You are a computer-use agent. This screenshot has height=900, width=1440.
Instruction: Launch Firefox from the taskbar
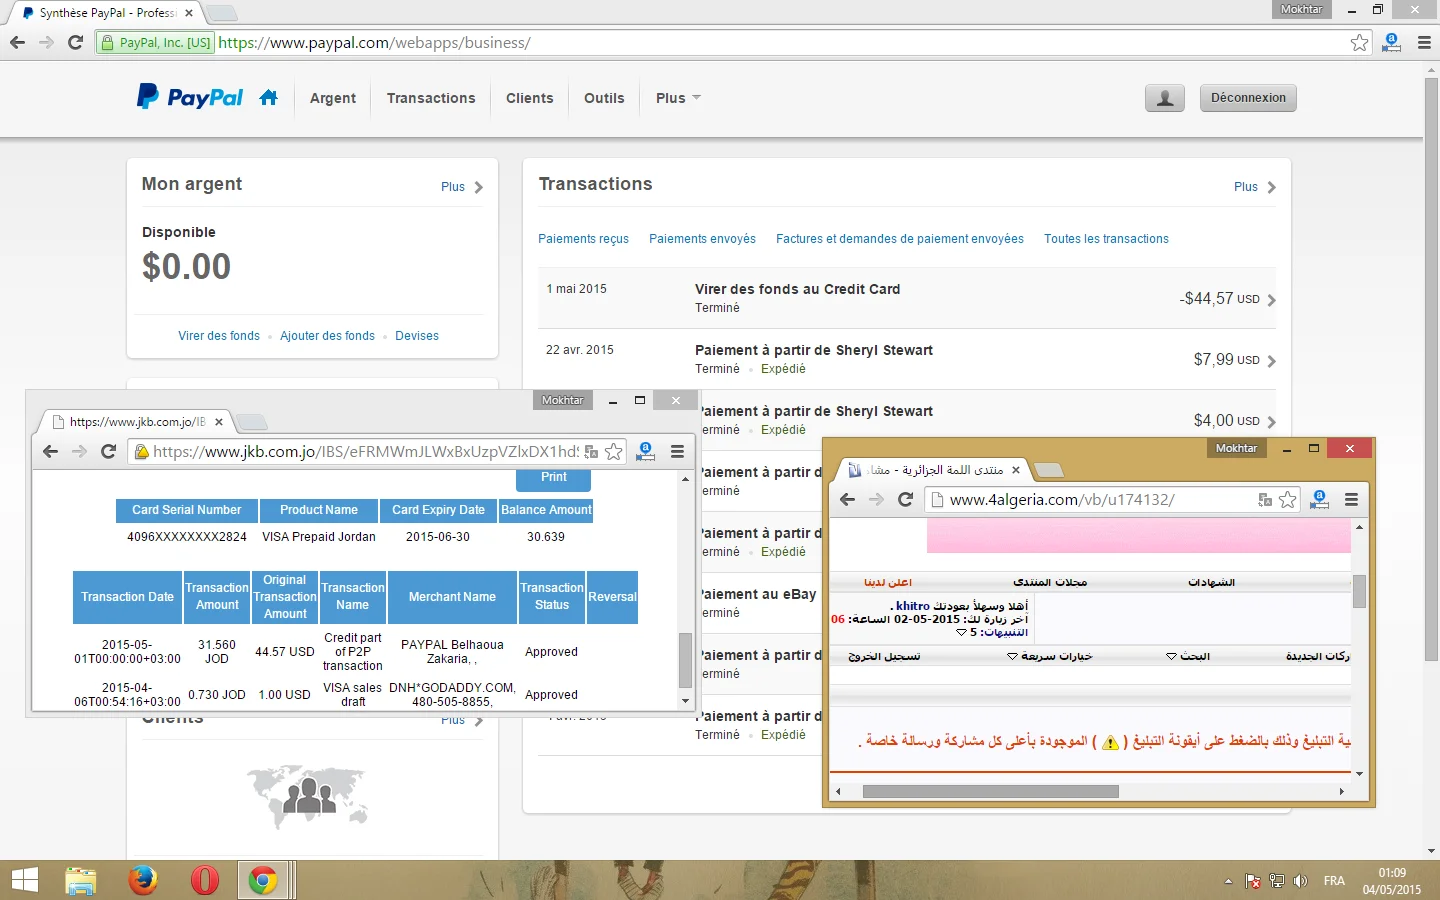pyautogui.click(x=143, y=880)
